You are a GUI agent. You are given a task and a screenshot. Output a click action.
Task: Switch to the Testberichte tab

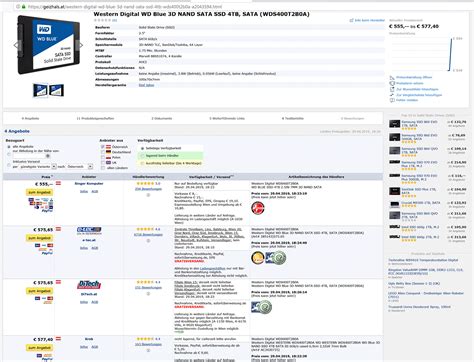293,118
